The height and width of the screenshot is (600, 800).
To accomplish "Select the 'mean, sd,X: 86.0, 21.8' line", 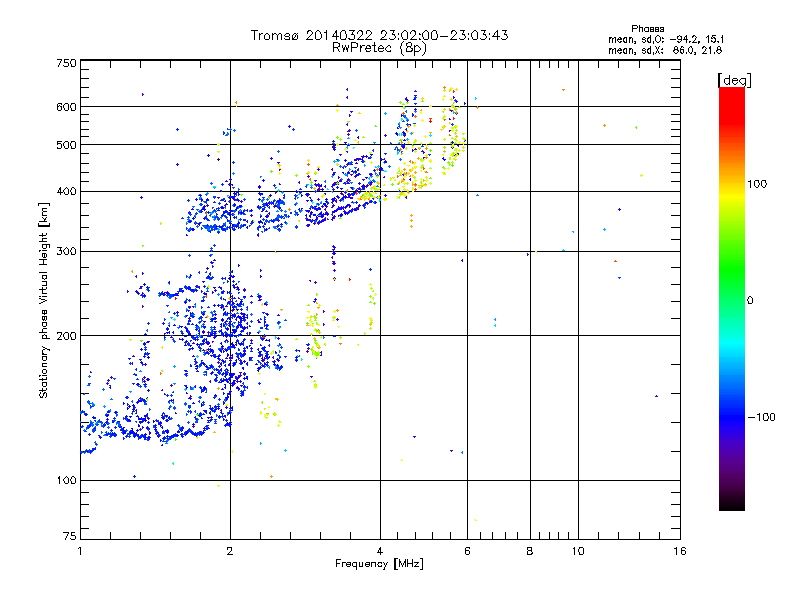I will pyautogui.click(x=665, y=50).
